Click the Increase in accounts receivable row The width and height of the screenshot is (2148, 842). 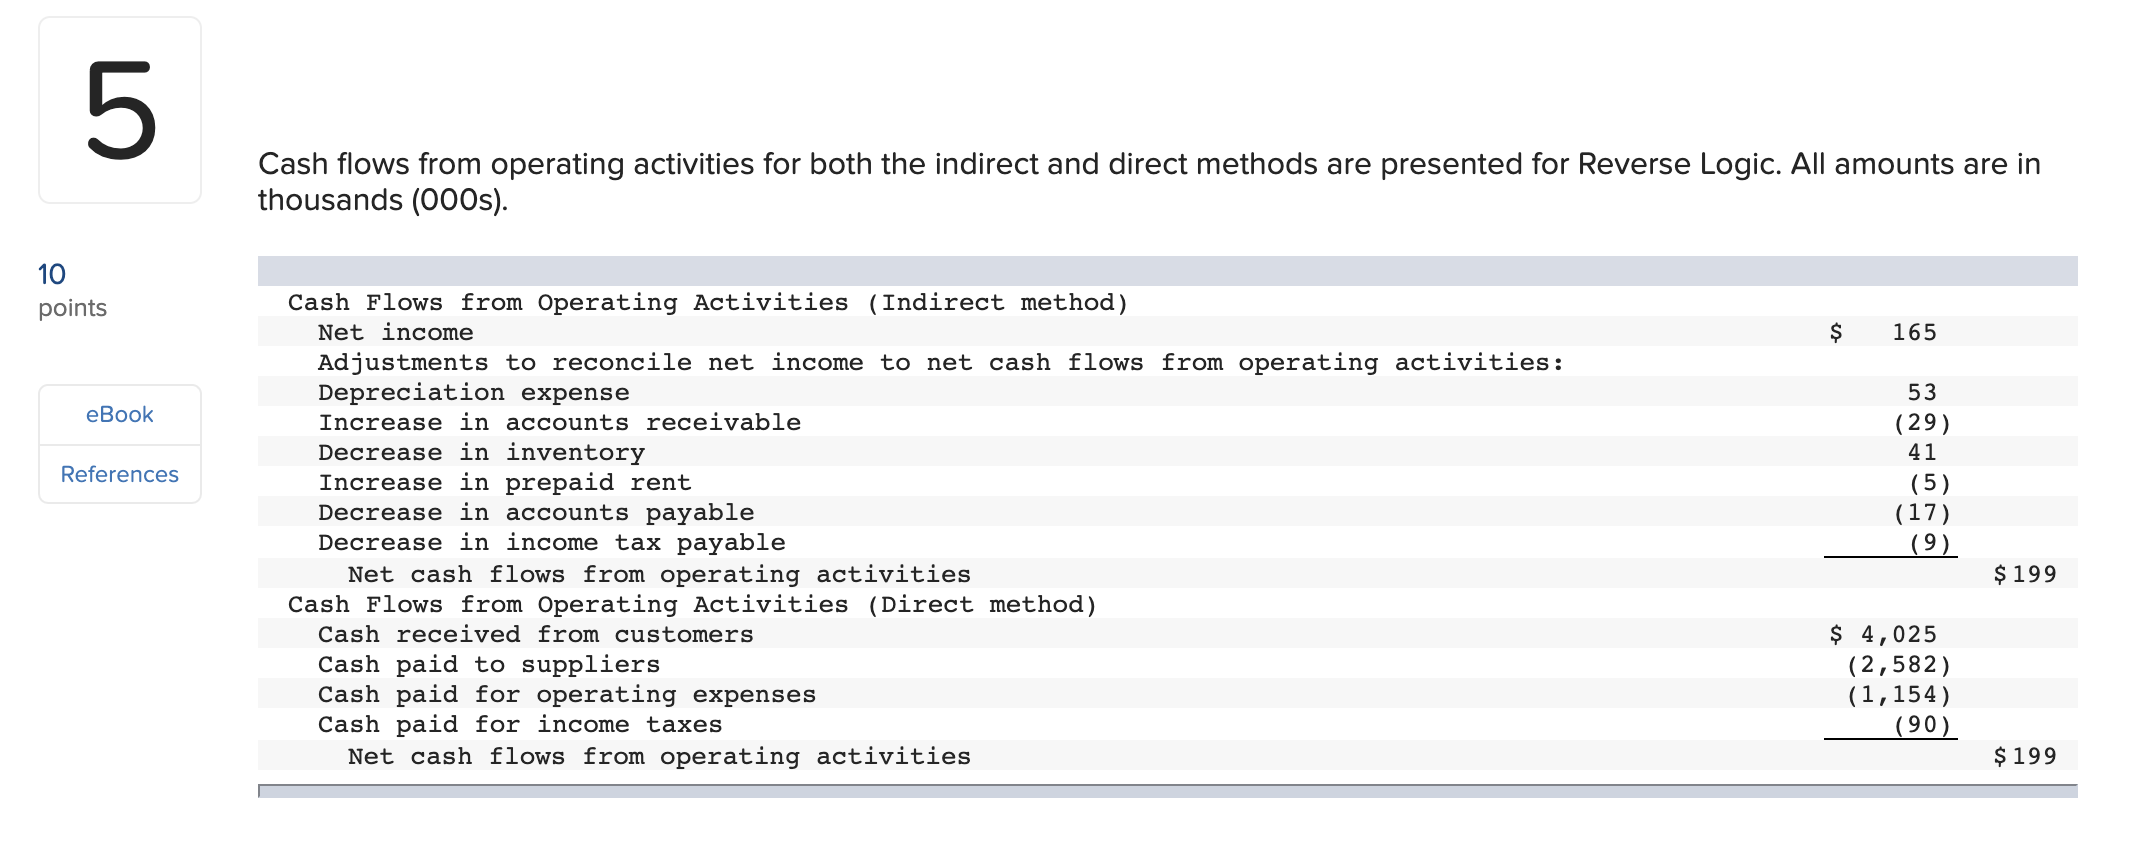click(559, 422)
